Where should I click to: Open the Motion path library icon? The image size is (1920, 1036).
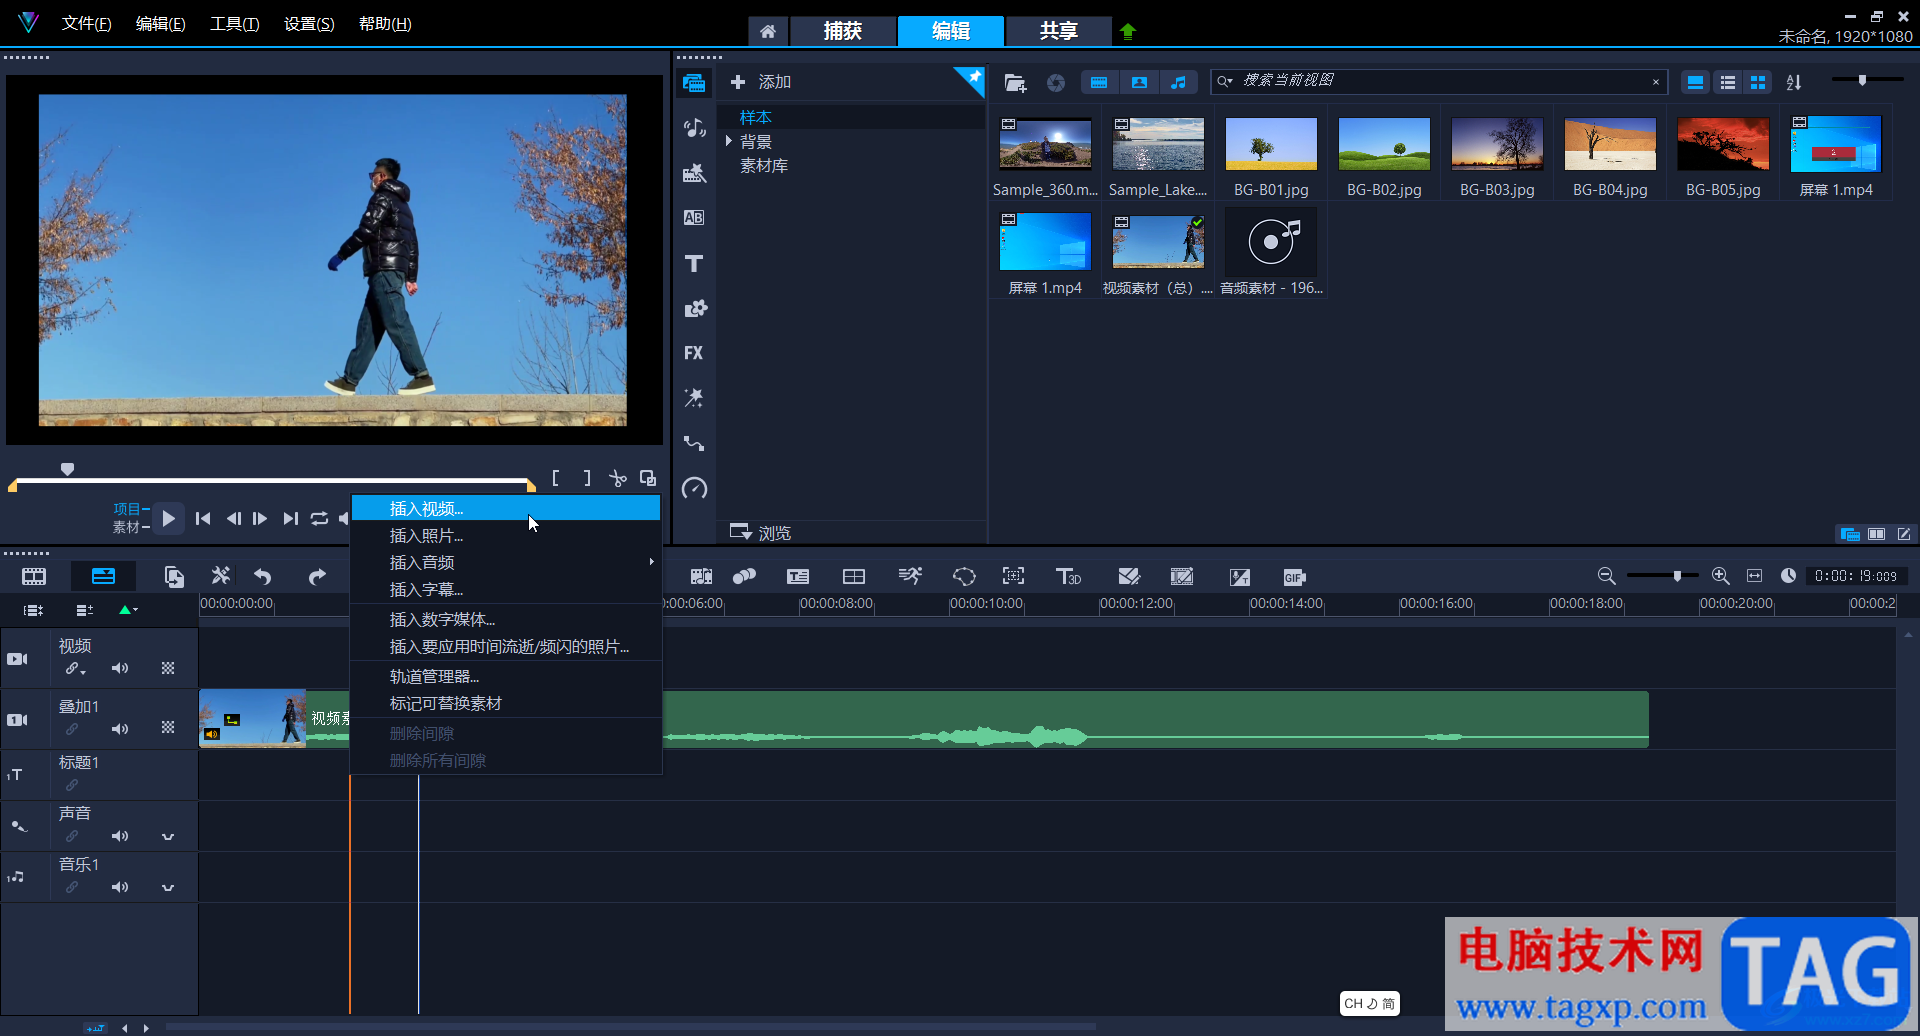(x=694, y=443)
